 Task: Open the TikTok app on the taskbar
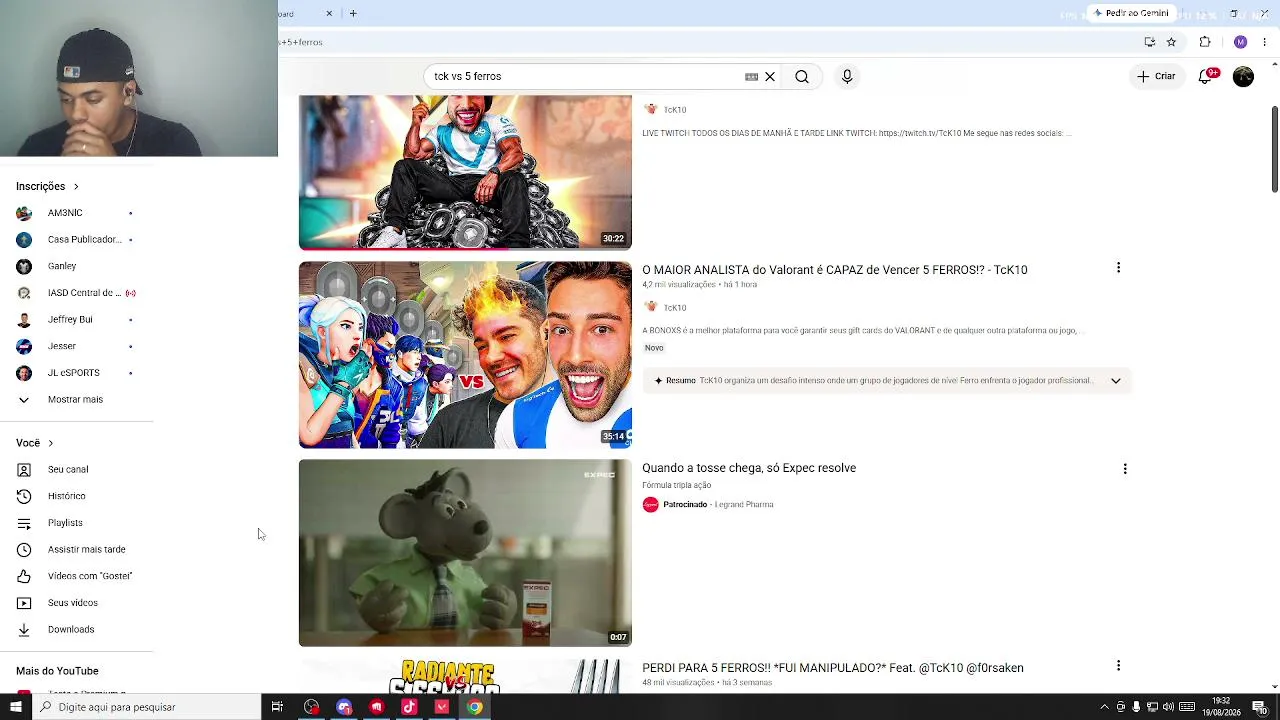409,707
